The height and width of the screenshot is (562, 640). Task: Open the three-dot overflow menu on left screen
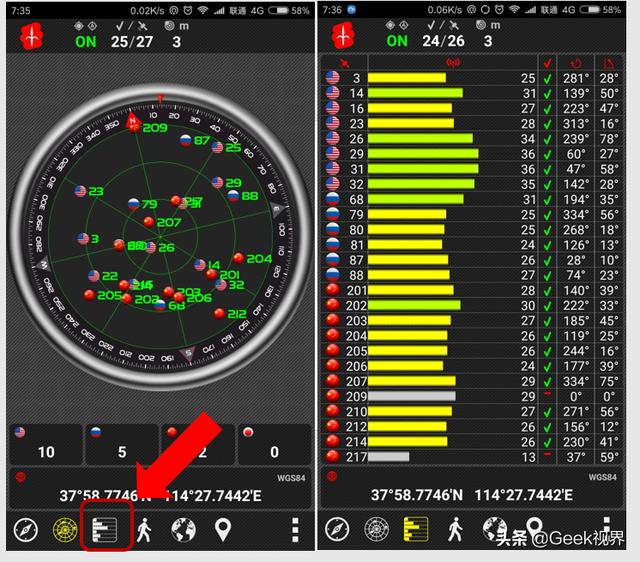(x=294, y=529)
